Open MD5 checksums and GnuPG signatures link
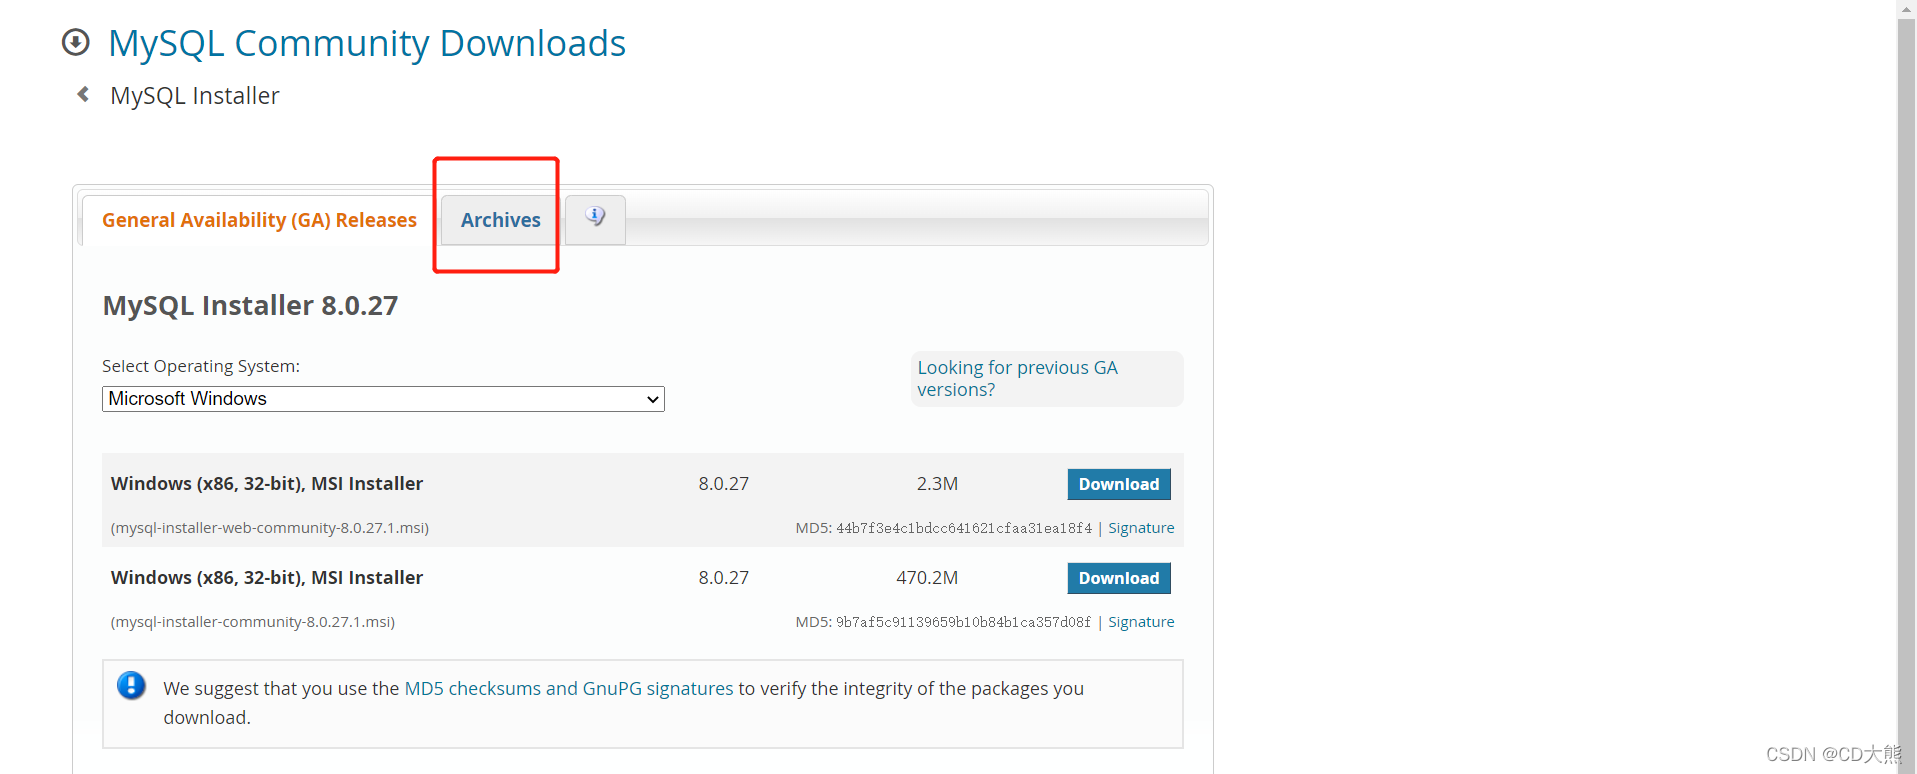This screenshot has width=1917, height=774. click(x=569, y=688)
